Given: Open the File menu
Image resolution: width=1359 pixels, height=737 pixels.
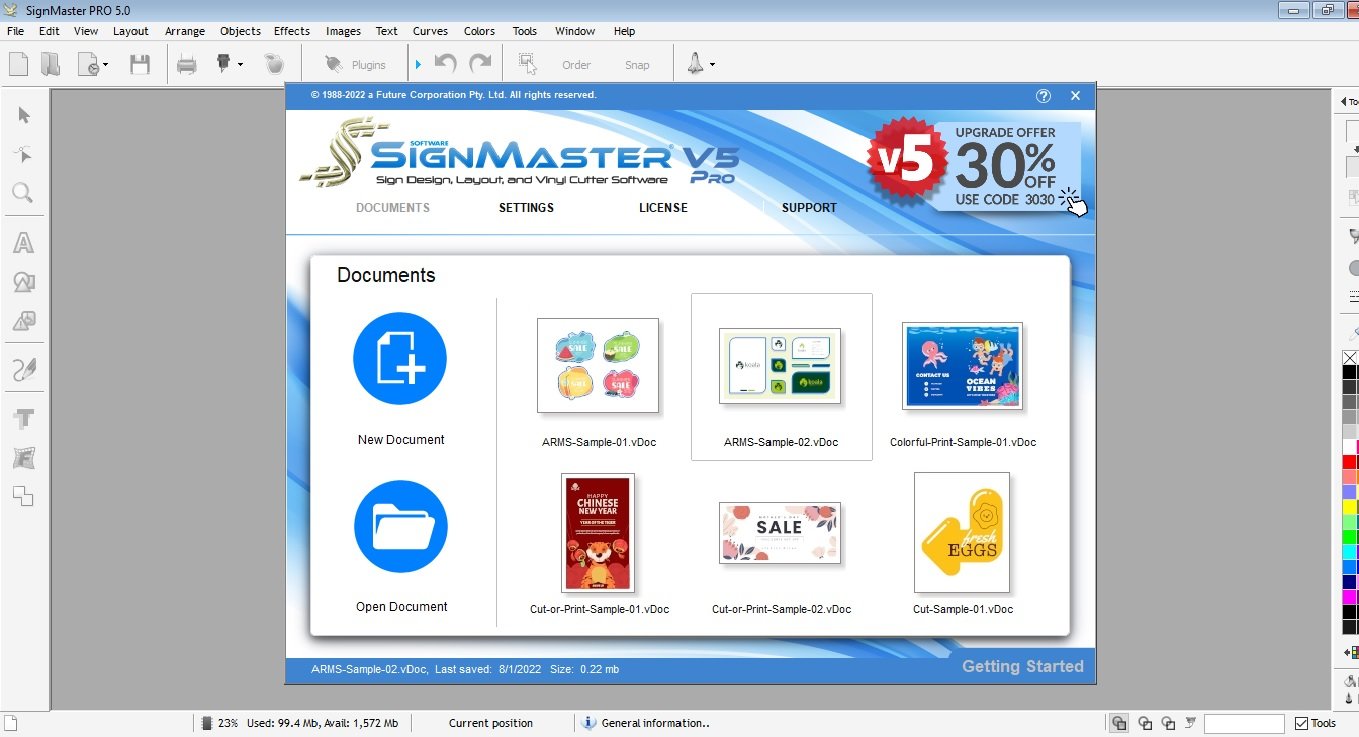Looking at the screenshot, I should (x=15, y=31).
